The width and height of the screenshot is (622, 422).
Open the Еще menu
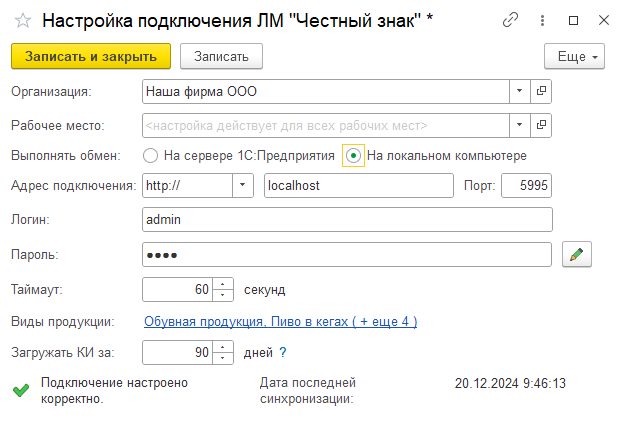[x=575, y=57]
